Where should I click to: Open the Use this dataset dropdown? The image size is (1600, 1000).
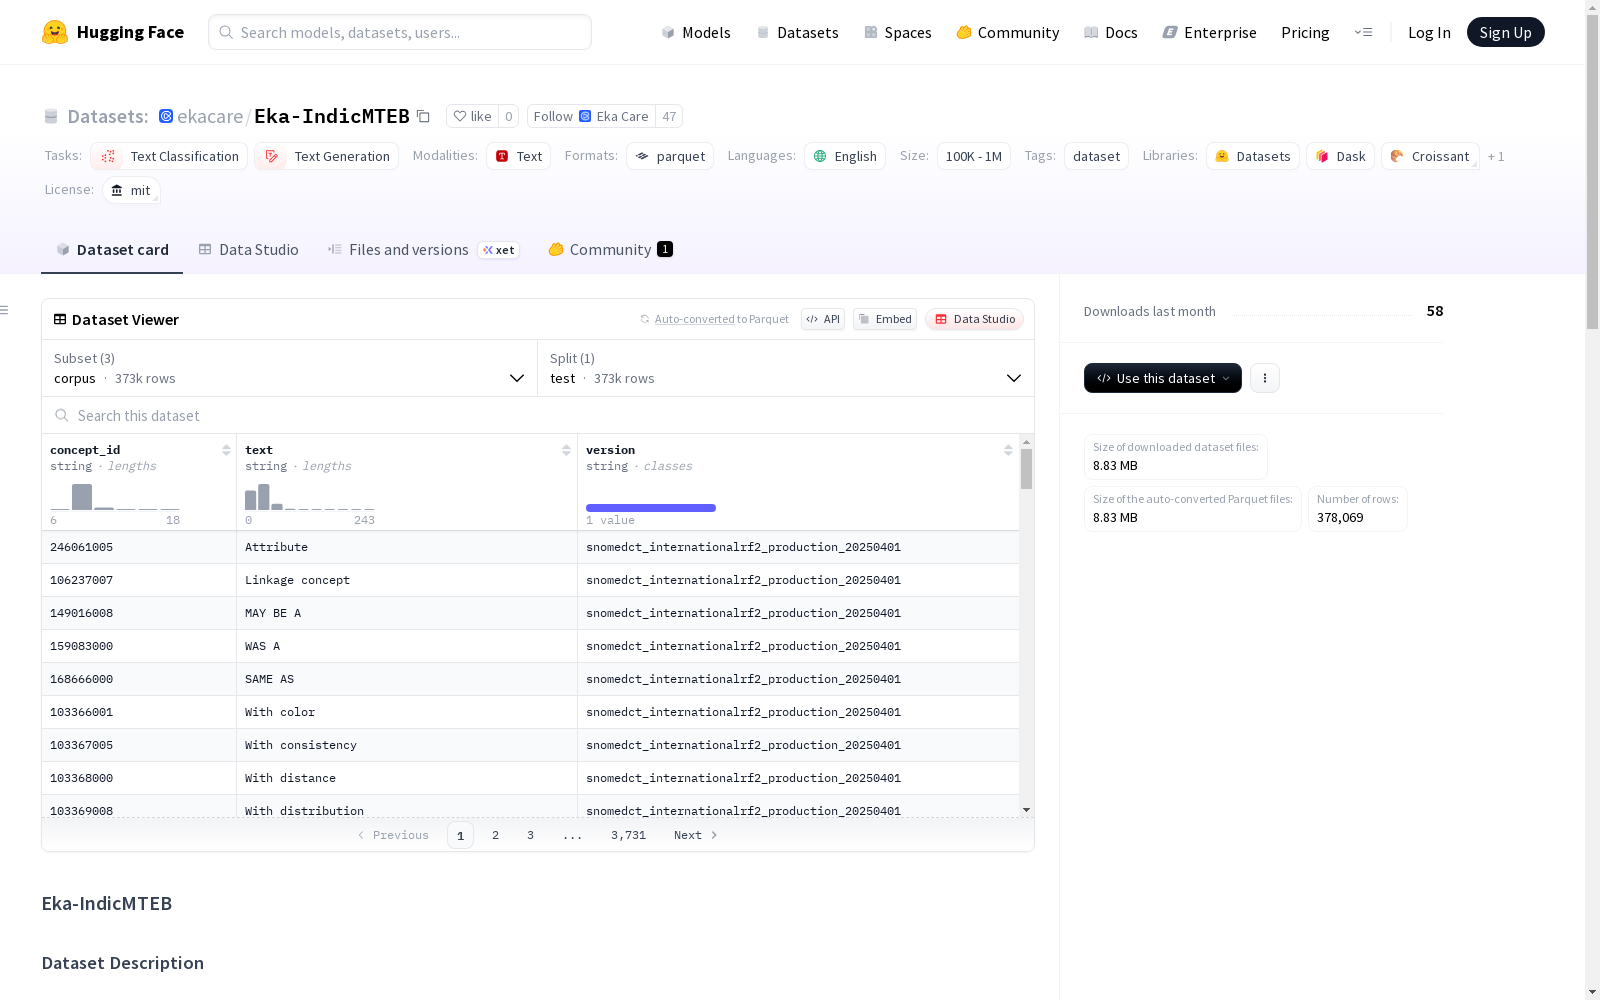click(1163, 378)
